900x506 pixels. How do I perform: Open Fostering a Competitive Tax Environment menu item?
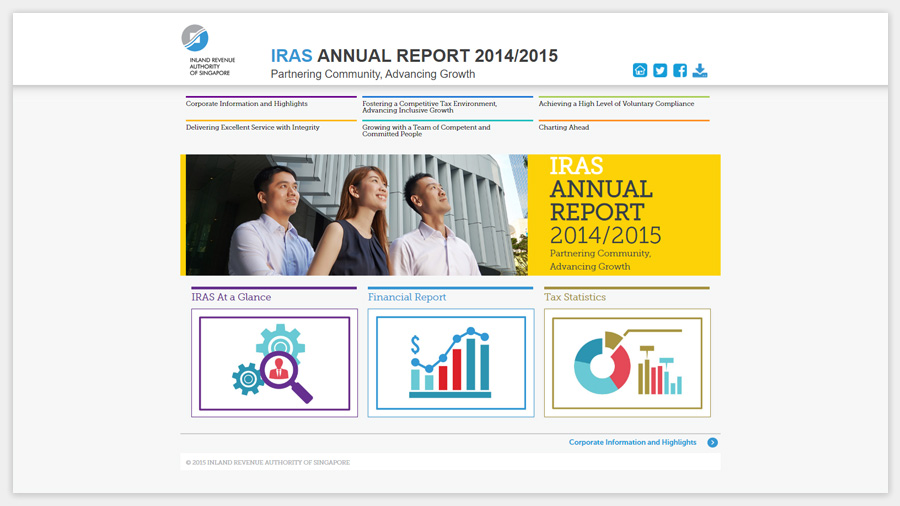pos(429,107)
